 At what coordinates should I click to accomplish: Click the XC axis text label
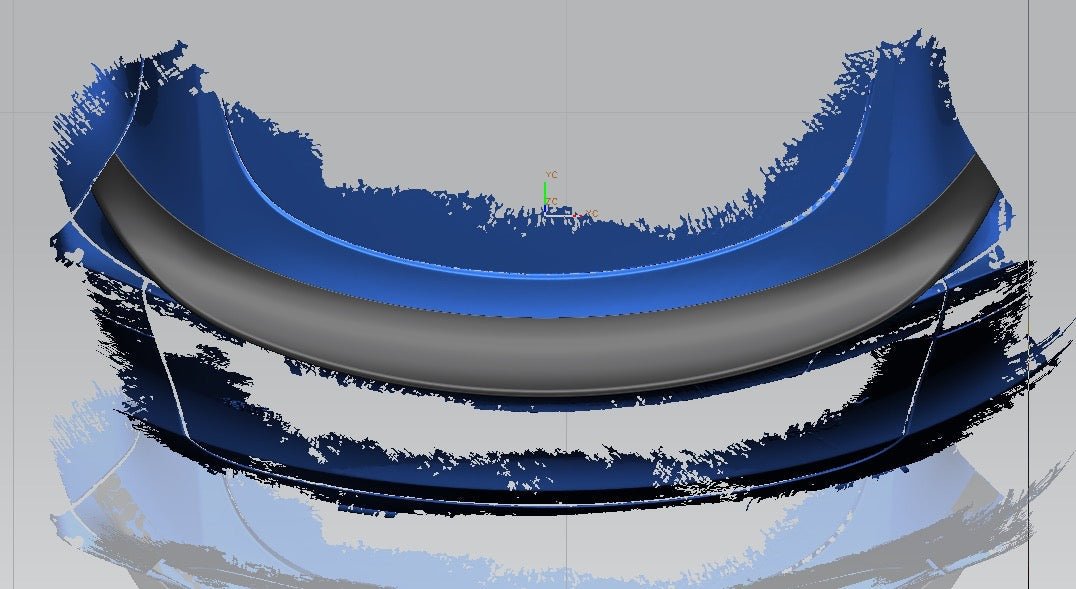591,214
